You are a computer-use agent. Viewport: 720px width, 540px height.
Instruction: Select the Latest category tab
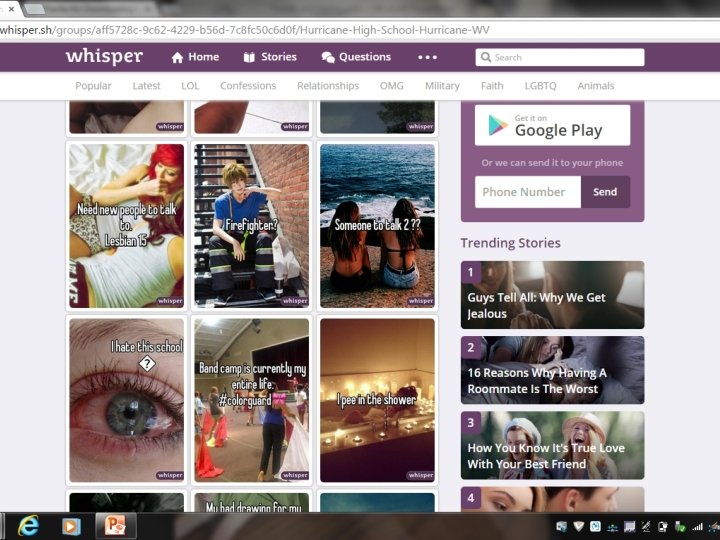(x=146, y=86)
